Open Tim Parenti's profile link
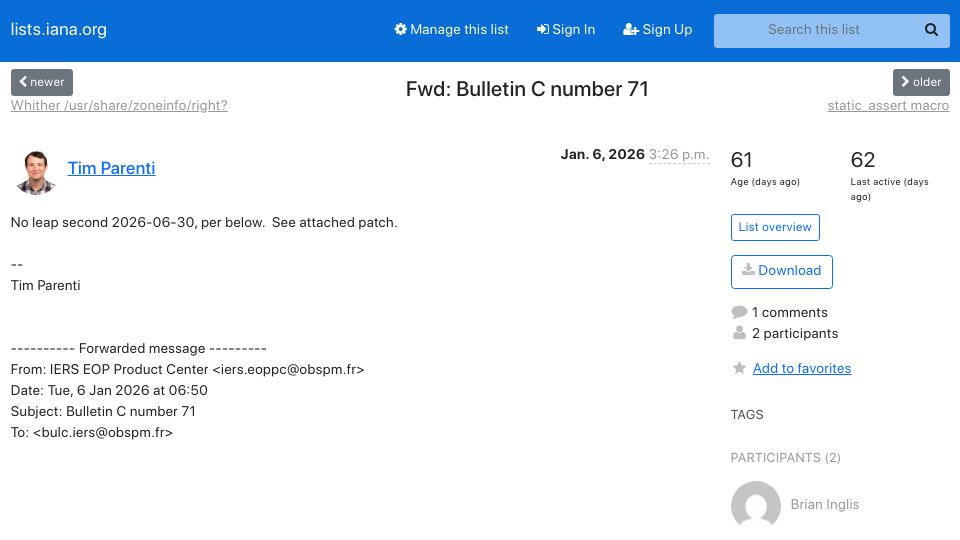 point(111,168)
